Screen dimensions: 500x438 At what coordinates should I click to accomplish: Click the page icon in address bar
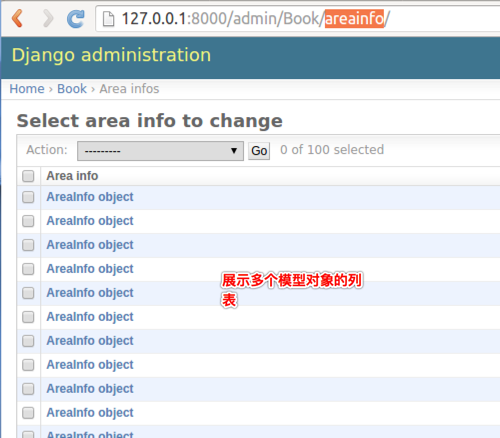click(x=108, y=18)
